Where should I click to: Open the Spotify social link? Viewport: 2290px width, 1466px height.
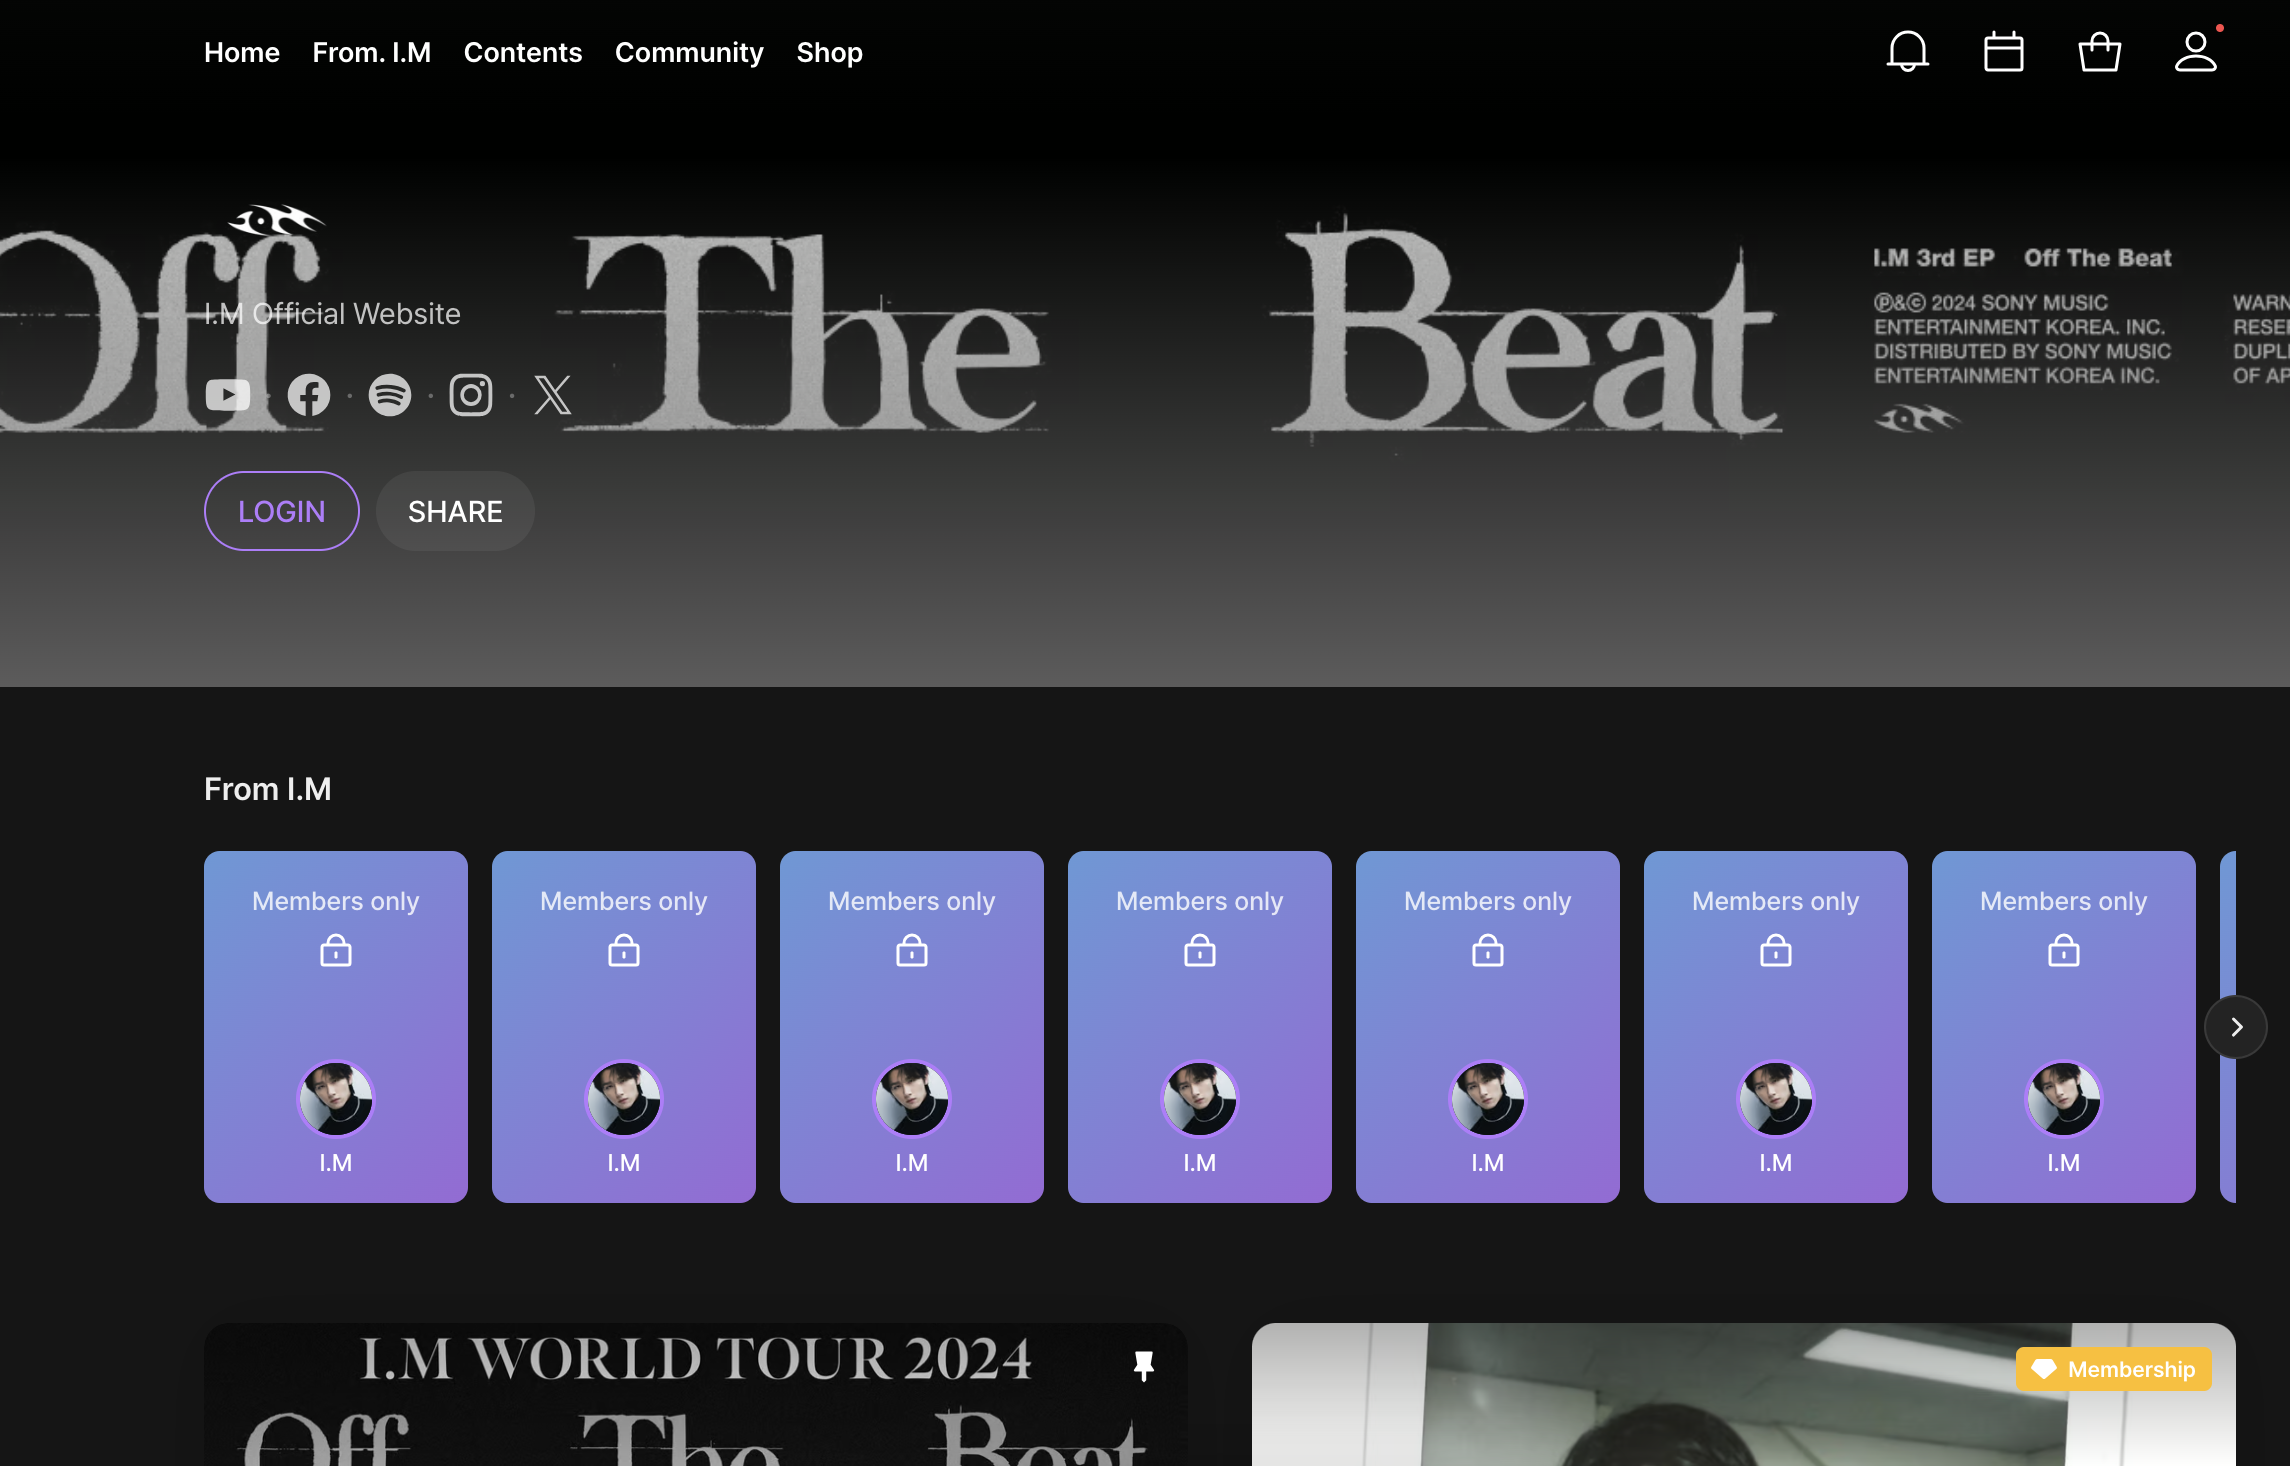(x=390, y=395)
